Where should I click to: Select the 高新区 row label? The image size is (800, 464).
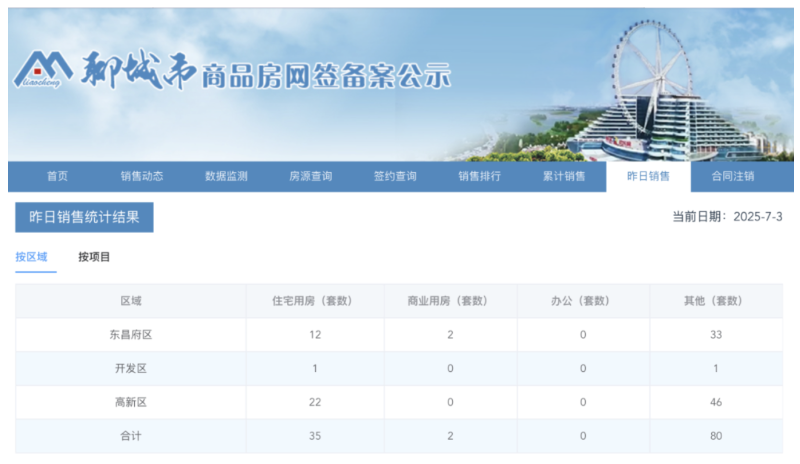point(131,402)
